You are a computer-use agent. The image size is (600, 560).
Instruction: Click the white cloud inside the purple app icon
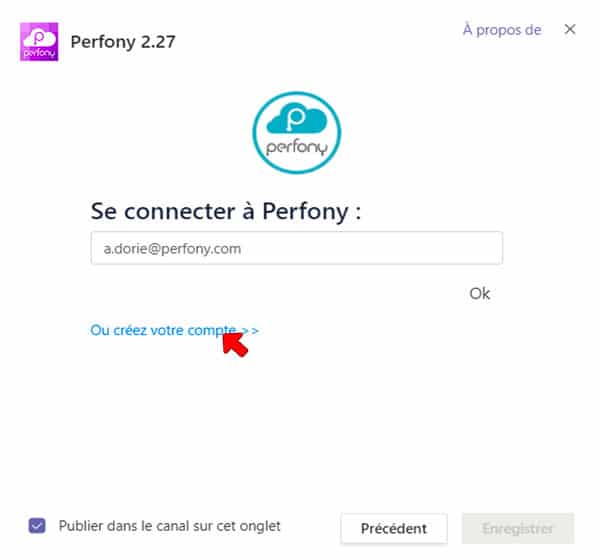(x=39, y=38)
